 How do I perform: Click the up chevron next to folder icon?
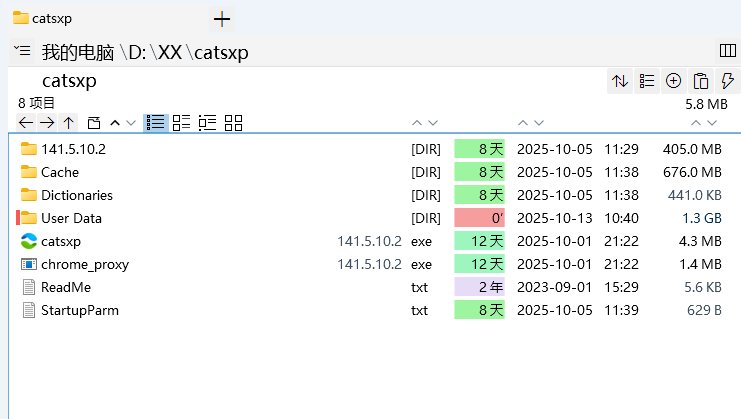(x=114, y=123)
